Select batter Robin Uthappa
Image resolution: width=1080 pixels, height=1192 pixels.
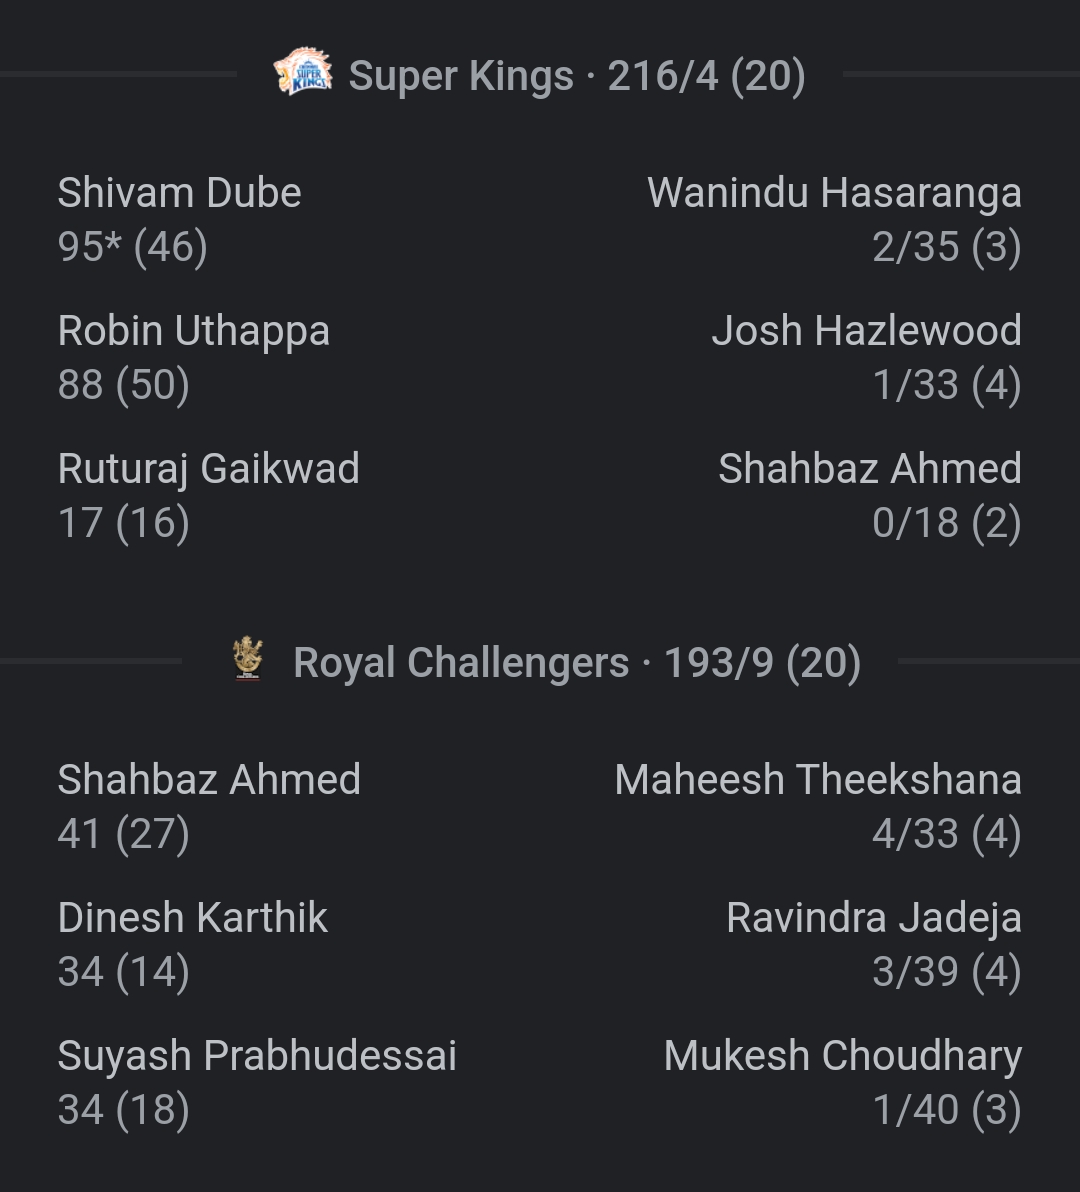[x=193, y=331]
